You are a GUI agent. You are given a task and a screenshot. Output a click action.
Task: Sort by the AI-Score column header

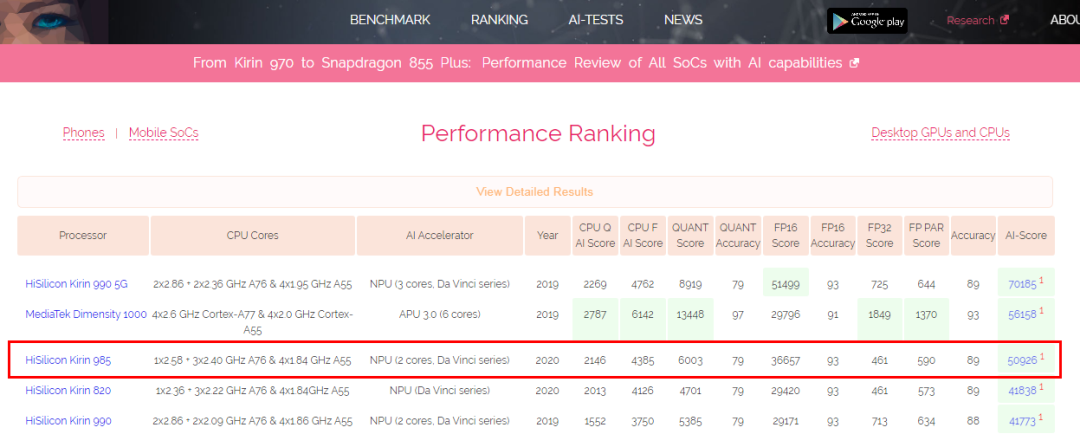point(1026,236)
